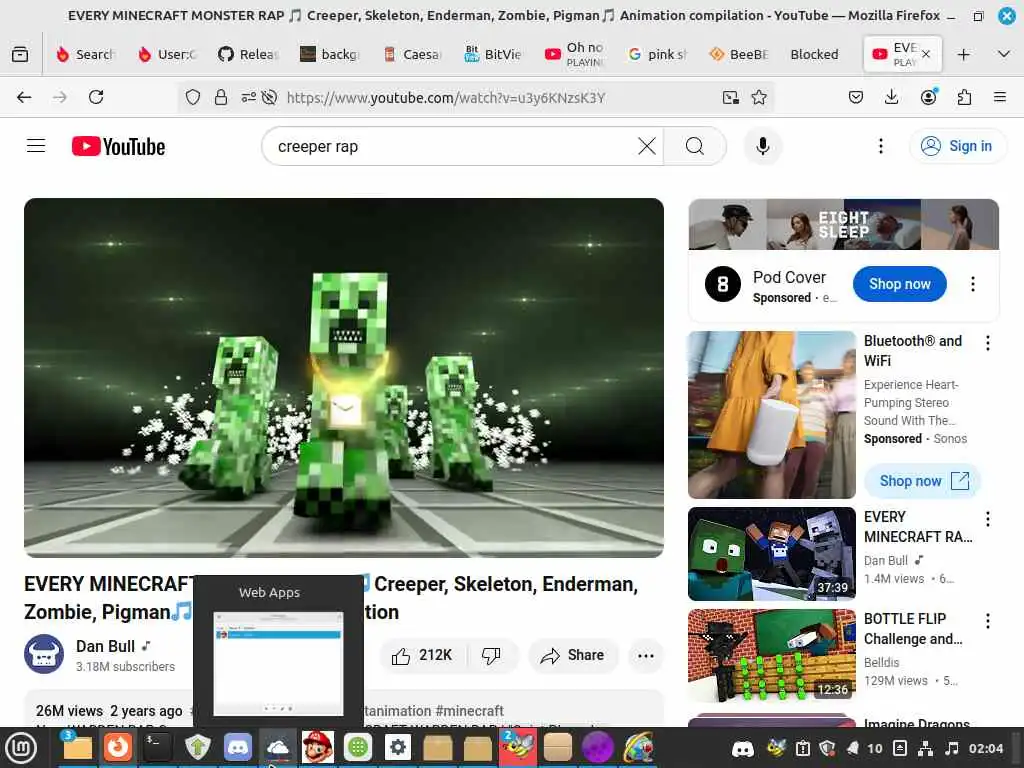The height and width of the screenshot is (768, 1024).
Task: Bookmark this page with the star
Action: (x=759, y=97)
